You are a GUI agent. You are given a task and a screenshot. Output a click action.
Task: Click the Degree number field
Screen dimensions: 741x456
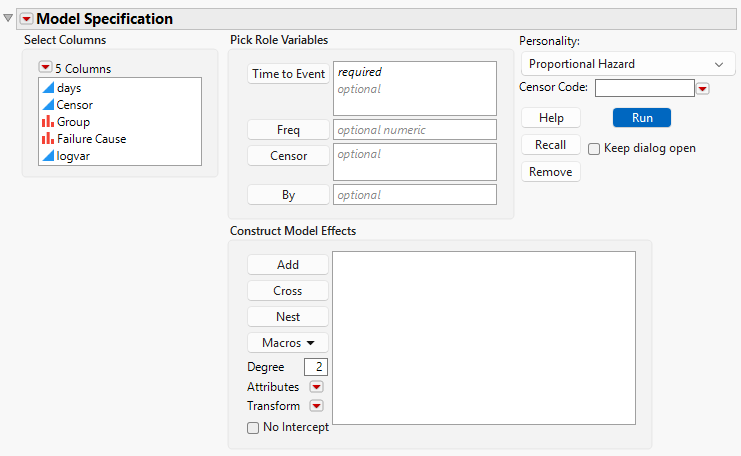[316, 367]
